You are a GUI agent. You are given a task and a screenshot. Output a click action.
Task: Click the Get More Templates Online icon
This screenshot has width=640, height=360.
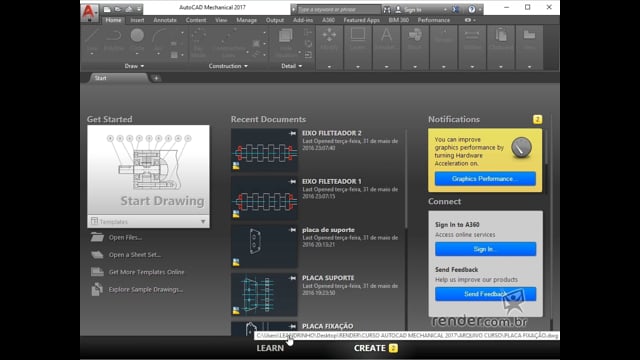coord(97,272)
